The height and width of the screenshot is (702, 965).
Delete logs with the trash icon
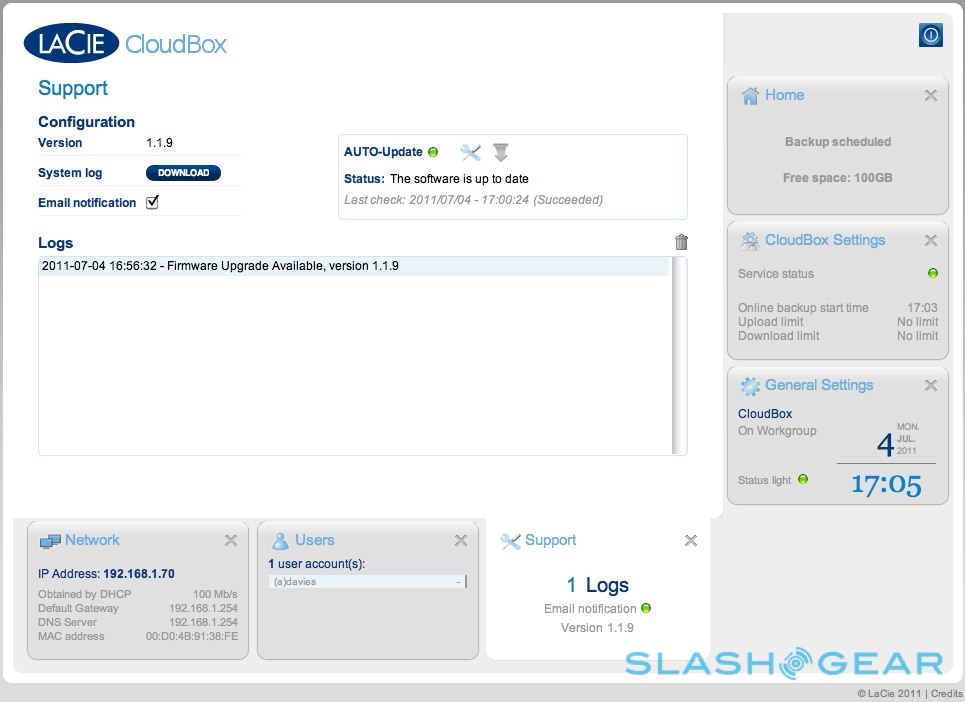[681, 242]
